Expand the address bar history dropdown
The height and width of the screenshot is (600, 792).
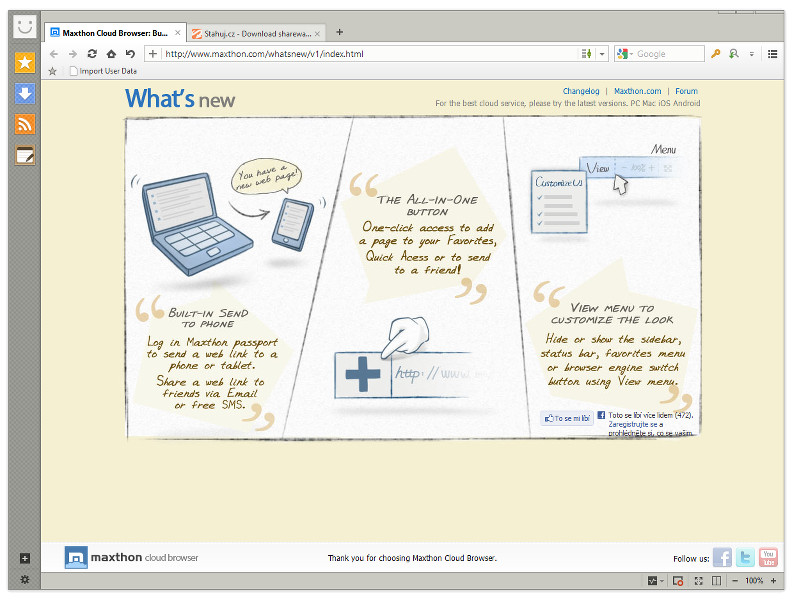pyautogui.click(x=602, y=54)
